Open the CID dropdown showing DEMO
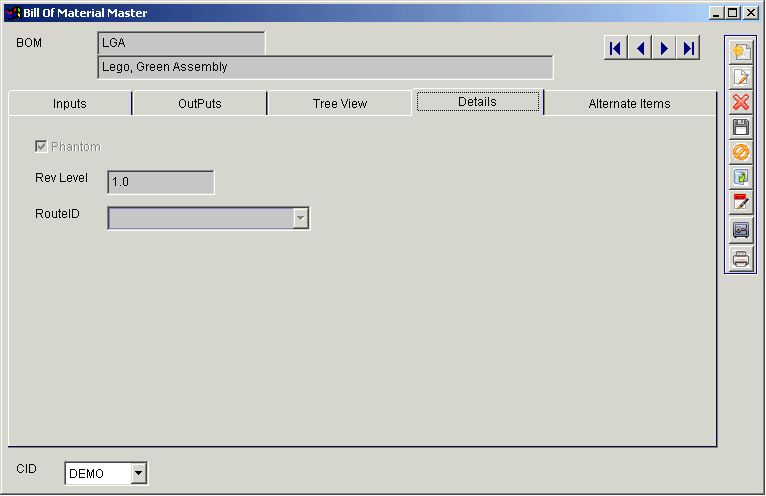The width and height of the screenshot is (766, 496). click(x=139, y=473)
